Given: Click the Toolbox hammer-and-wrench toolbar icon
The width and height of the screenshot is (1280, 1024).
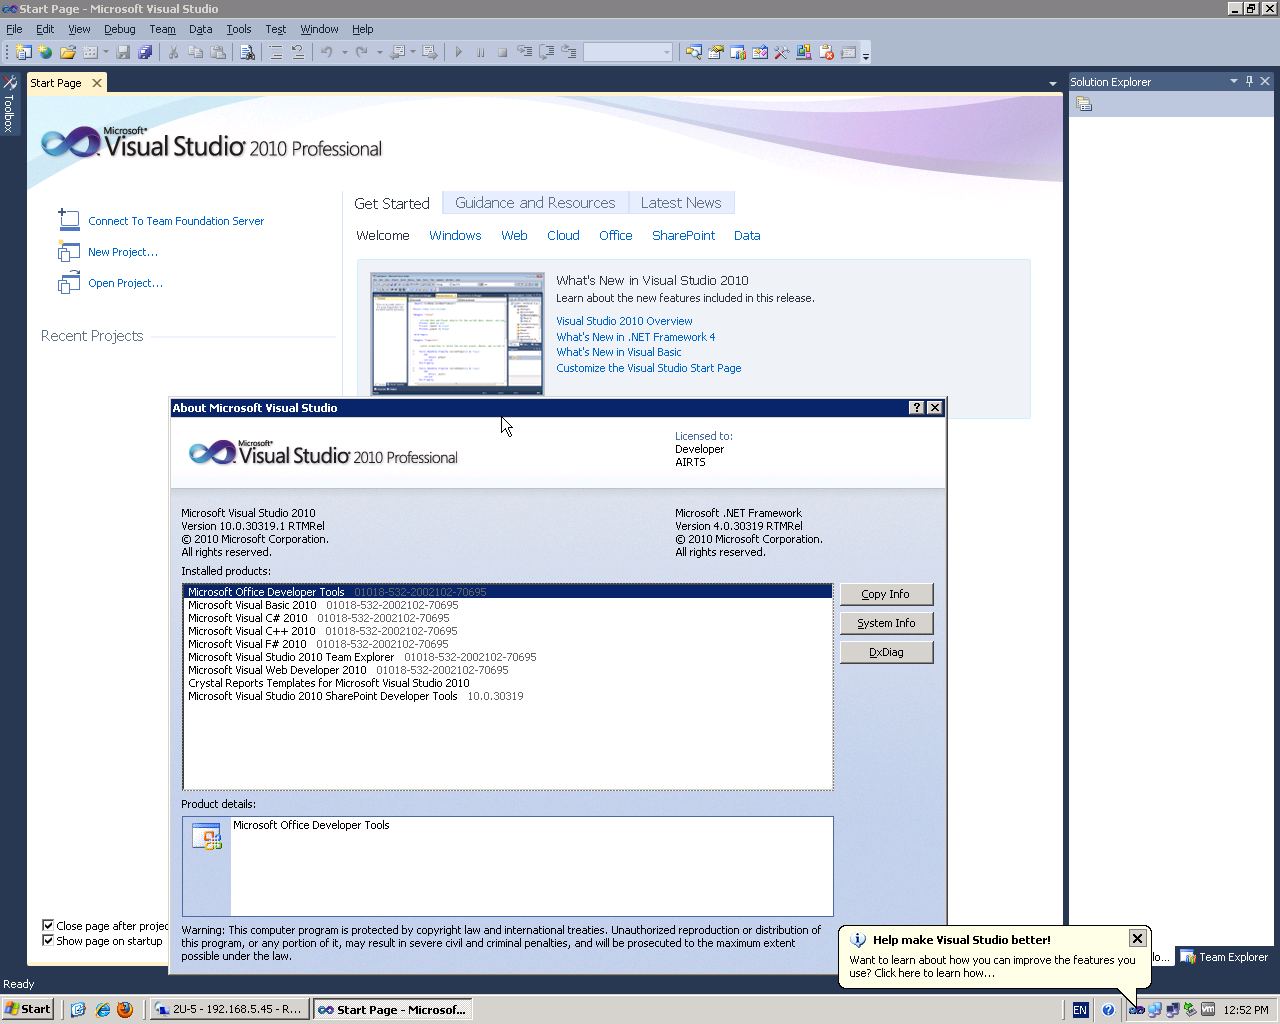Looking at the screenshot, I should (x=782, y=52).
